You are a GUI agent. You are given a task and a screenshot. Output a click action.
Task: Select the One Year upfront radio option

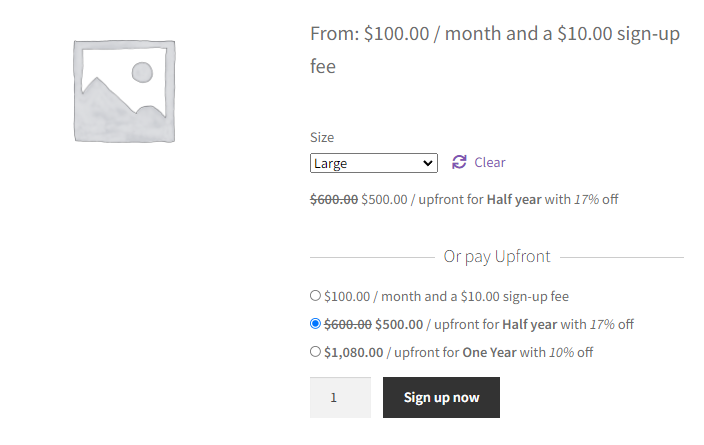[x=315, y=351]
